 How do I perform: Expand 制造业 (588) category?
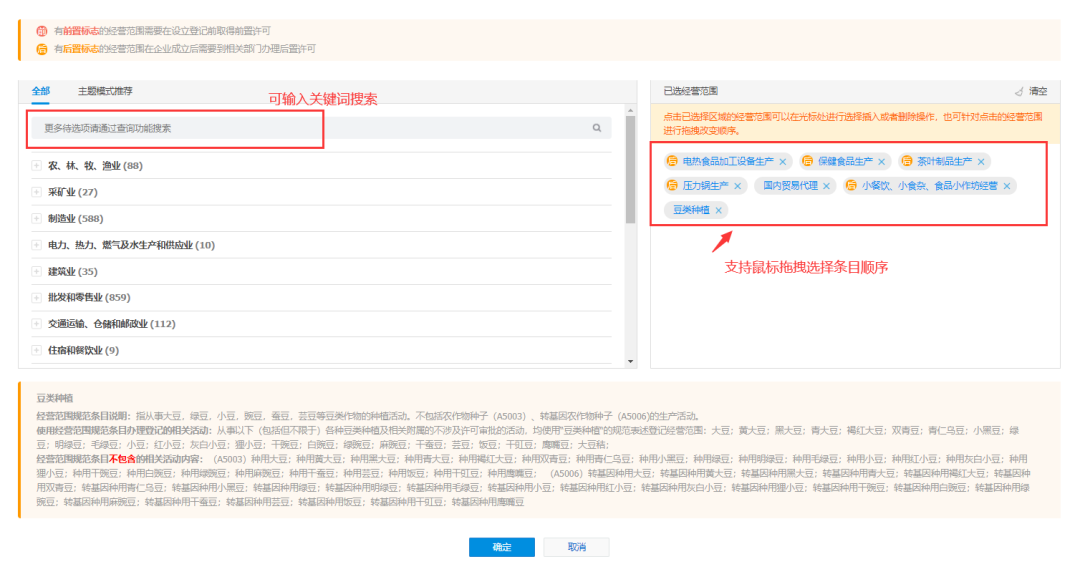coord(37,218)
